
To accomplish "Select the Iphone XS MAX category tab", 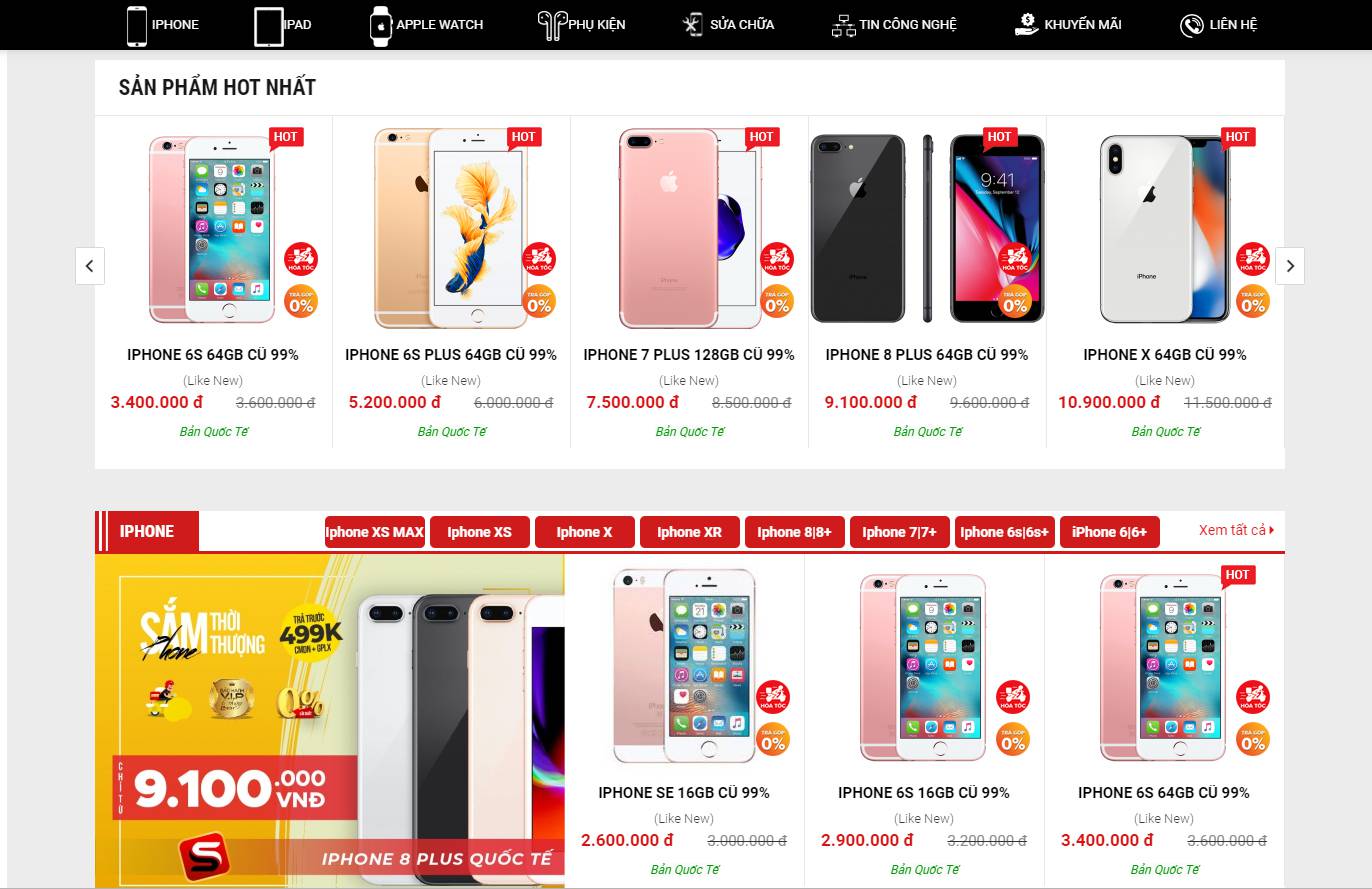I will pos(374,532).
